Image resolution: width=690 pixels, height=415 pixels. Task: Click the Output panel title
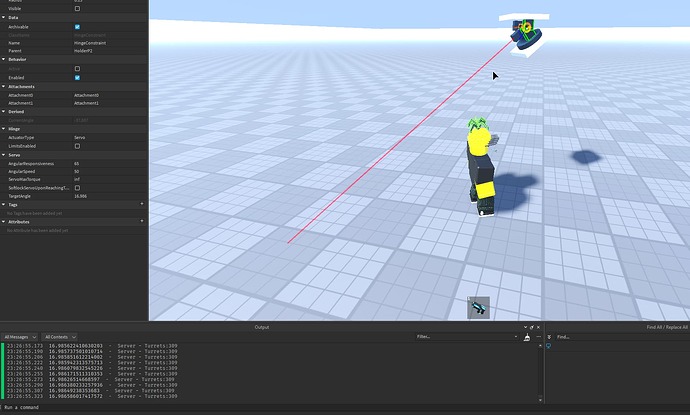coord(262,327)
